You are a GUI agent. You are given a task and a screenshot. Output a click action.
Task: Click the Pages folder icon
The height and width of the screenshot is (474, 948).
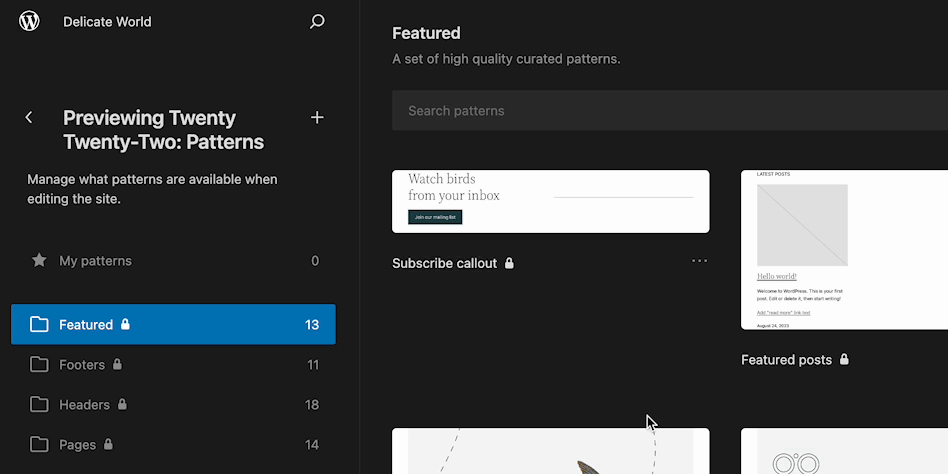point(39,445)
